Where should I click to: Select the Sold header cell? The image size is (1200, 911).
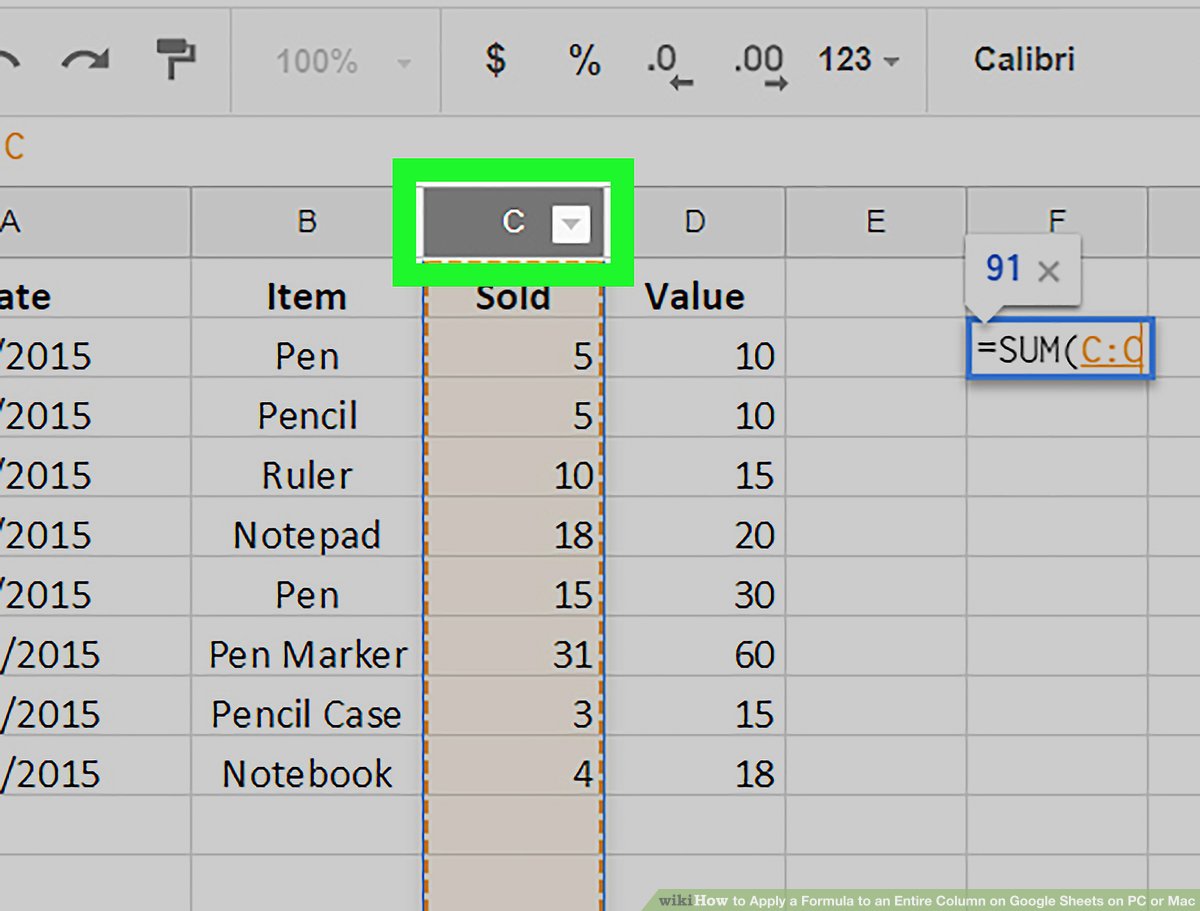click(514, 295)
